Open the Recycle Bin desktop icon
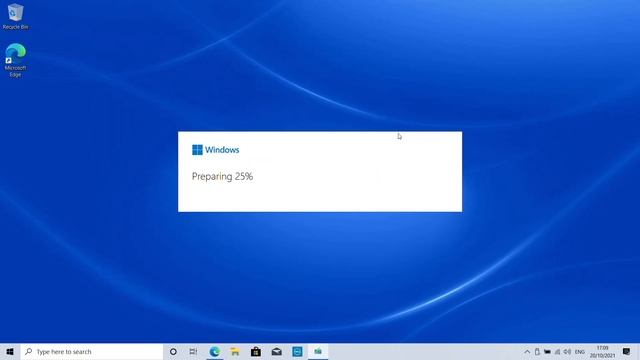The image size is (640, 360). [x=16, y=16]
